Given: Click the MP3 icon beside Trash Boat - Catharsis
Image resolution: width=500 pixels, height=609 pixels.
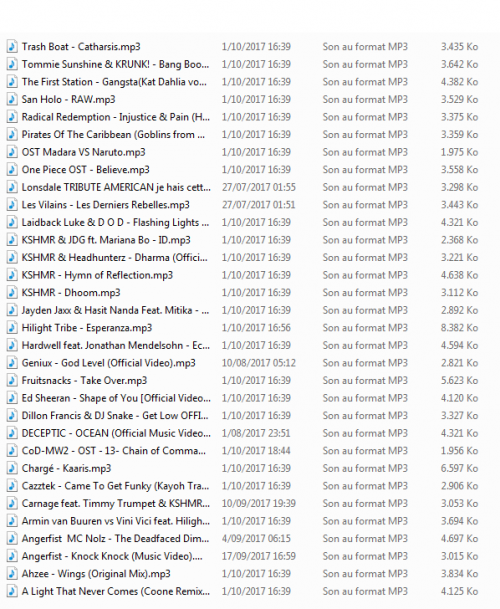Looking at the screenshot, I should tap(12, 47).
